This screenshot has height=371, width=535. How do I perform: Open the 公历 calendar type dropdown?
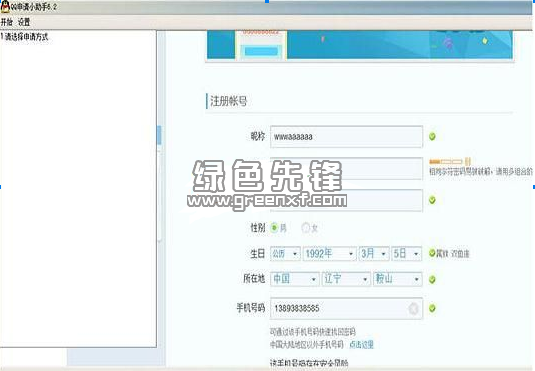(285, 254)
